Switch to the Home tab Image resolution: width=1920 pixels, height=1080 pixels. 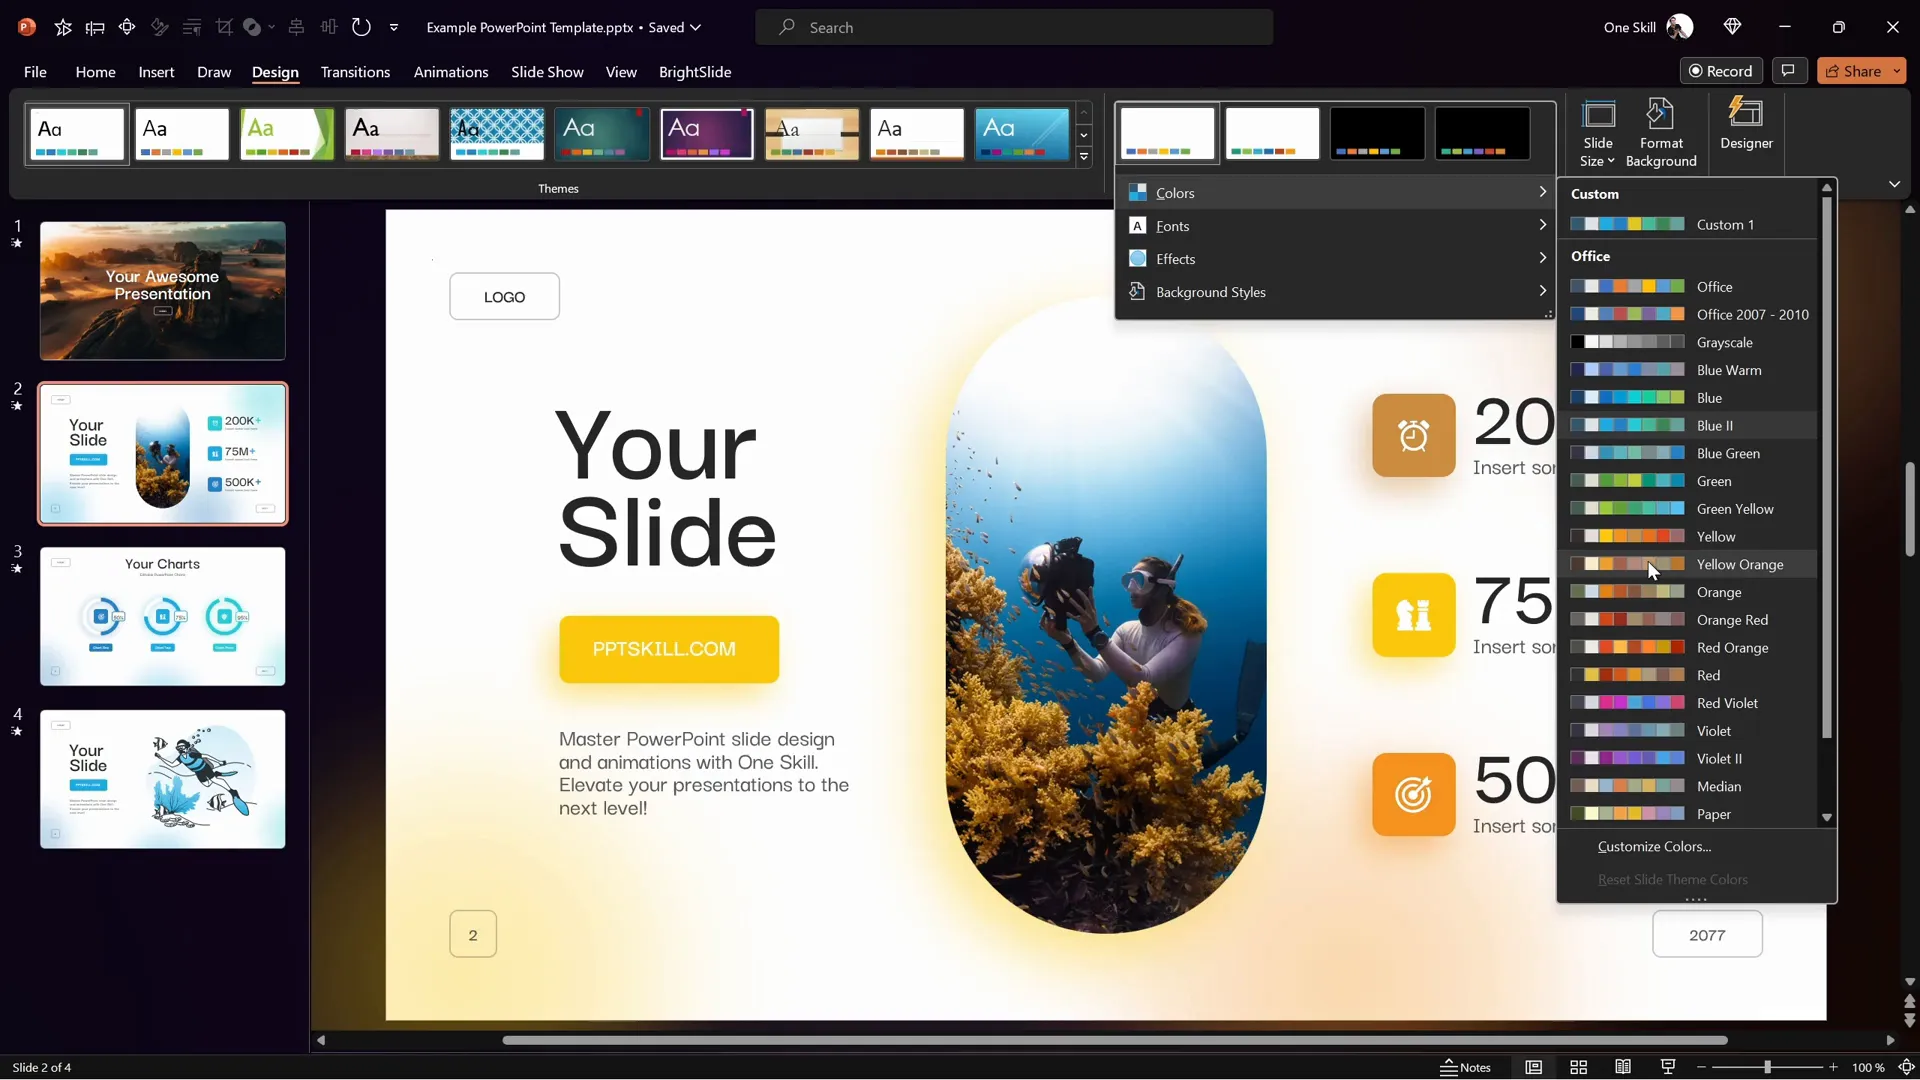(x=95, y=72)
